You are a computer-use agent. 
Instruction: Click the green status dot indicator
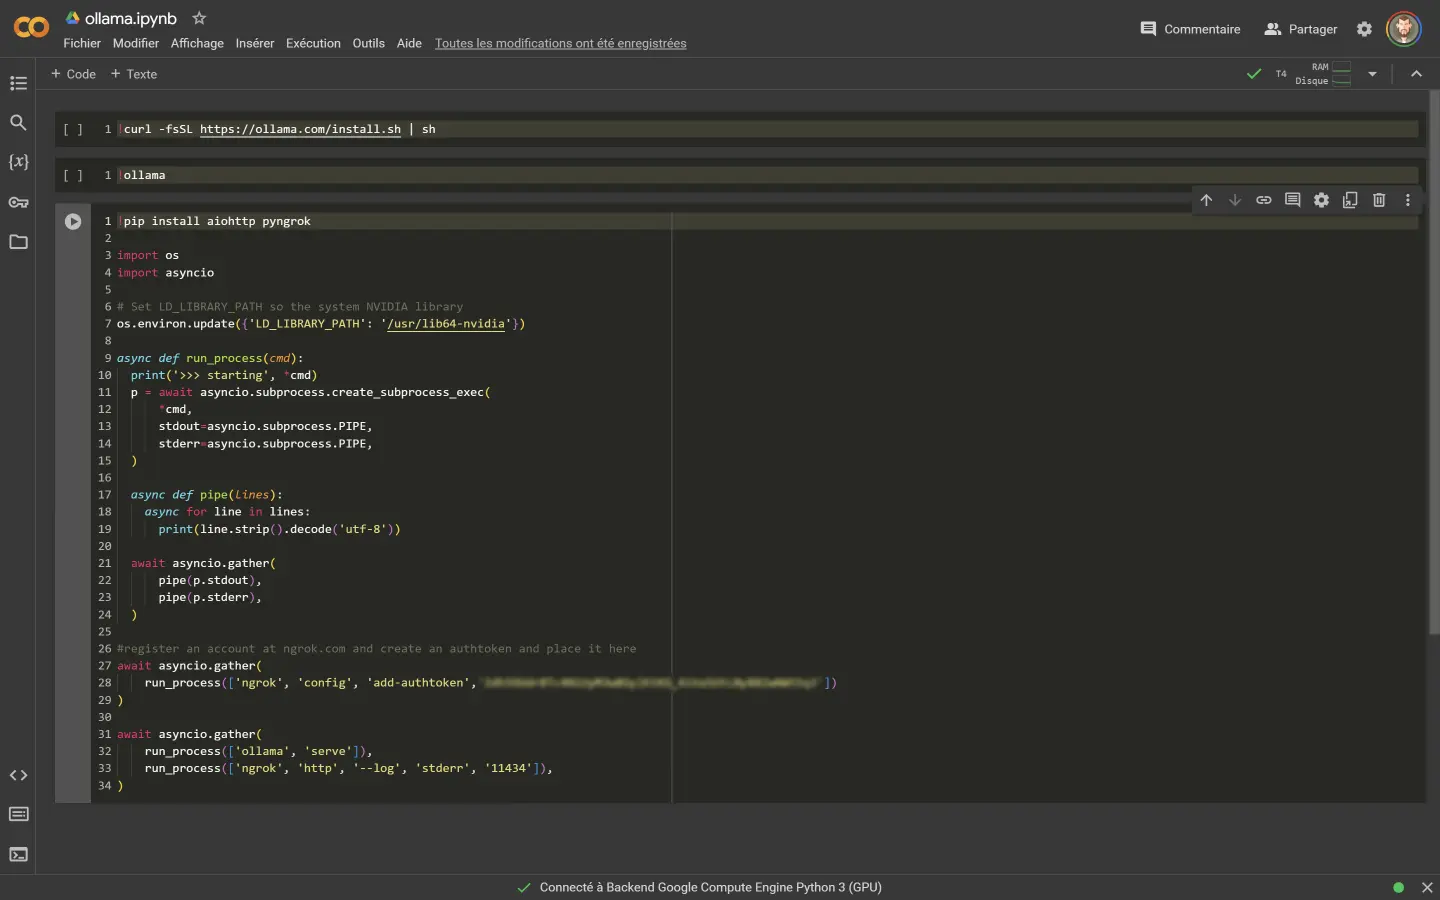[x=1398, y=887]
